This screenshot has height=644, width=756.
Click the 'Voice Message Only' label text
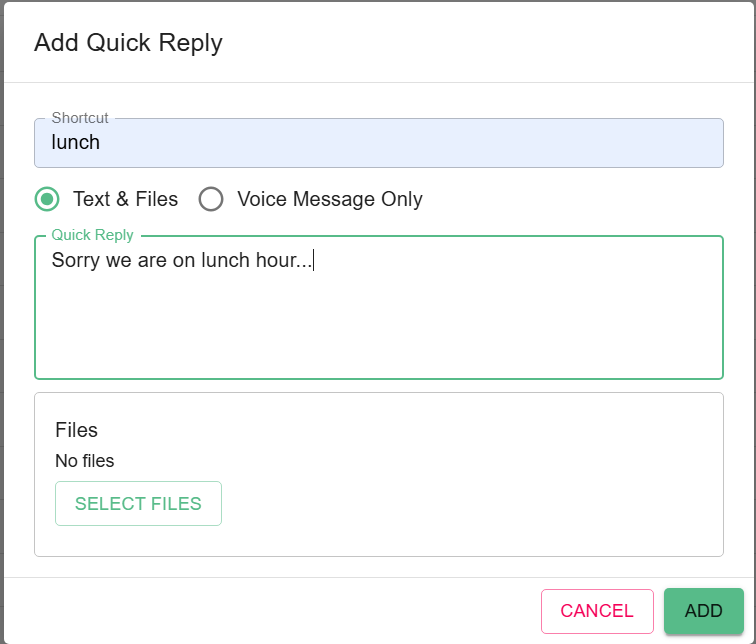(x=329, y=199)
